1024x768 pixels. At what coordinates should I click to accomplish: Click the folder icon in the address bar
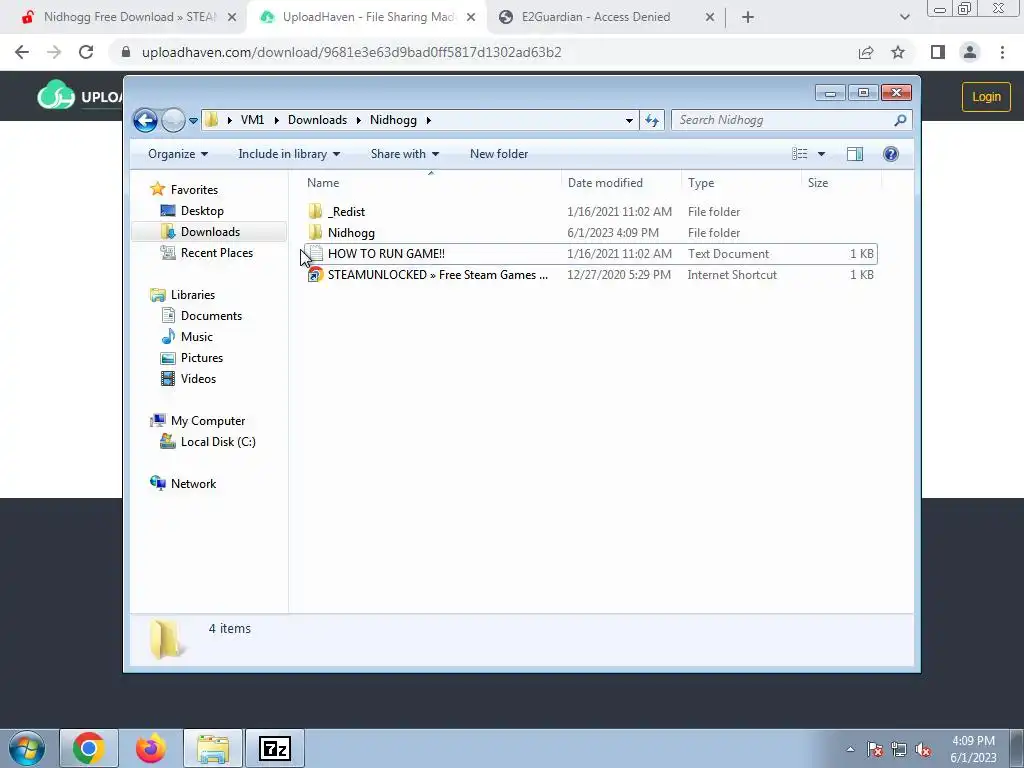(x=212, y=120)
